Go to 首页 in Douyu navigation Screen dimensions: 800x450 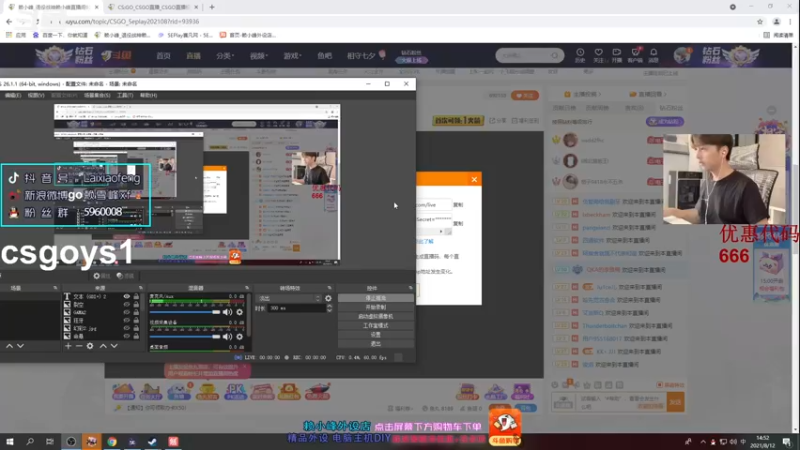(x=163, y=56)
